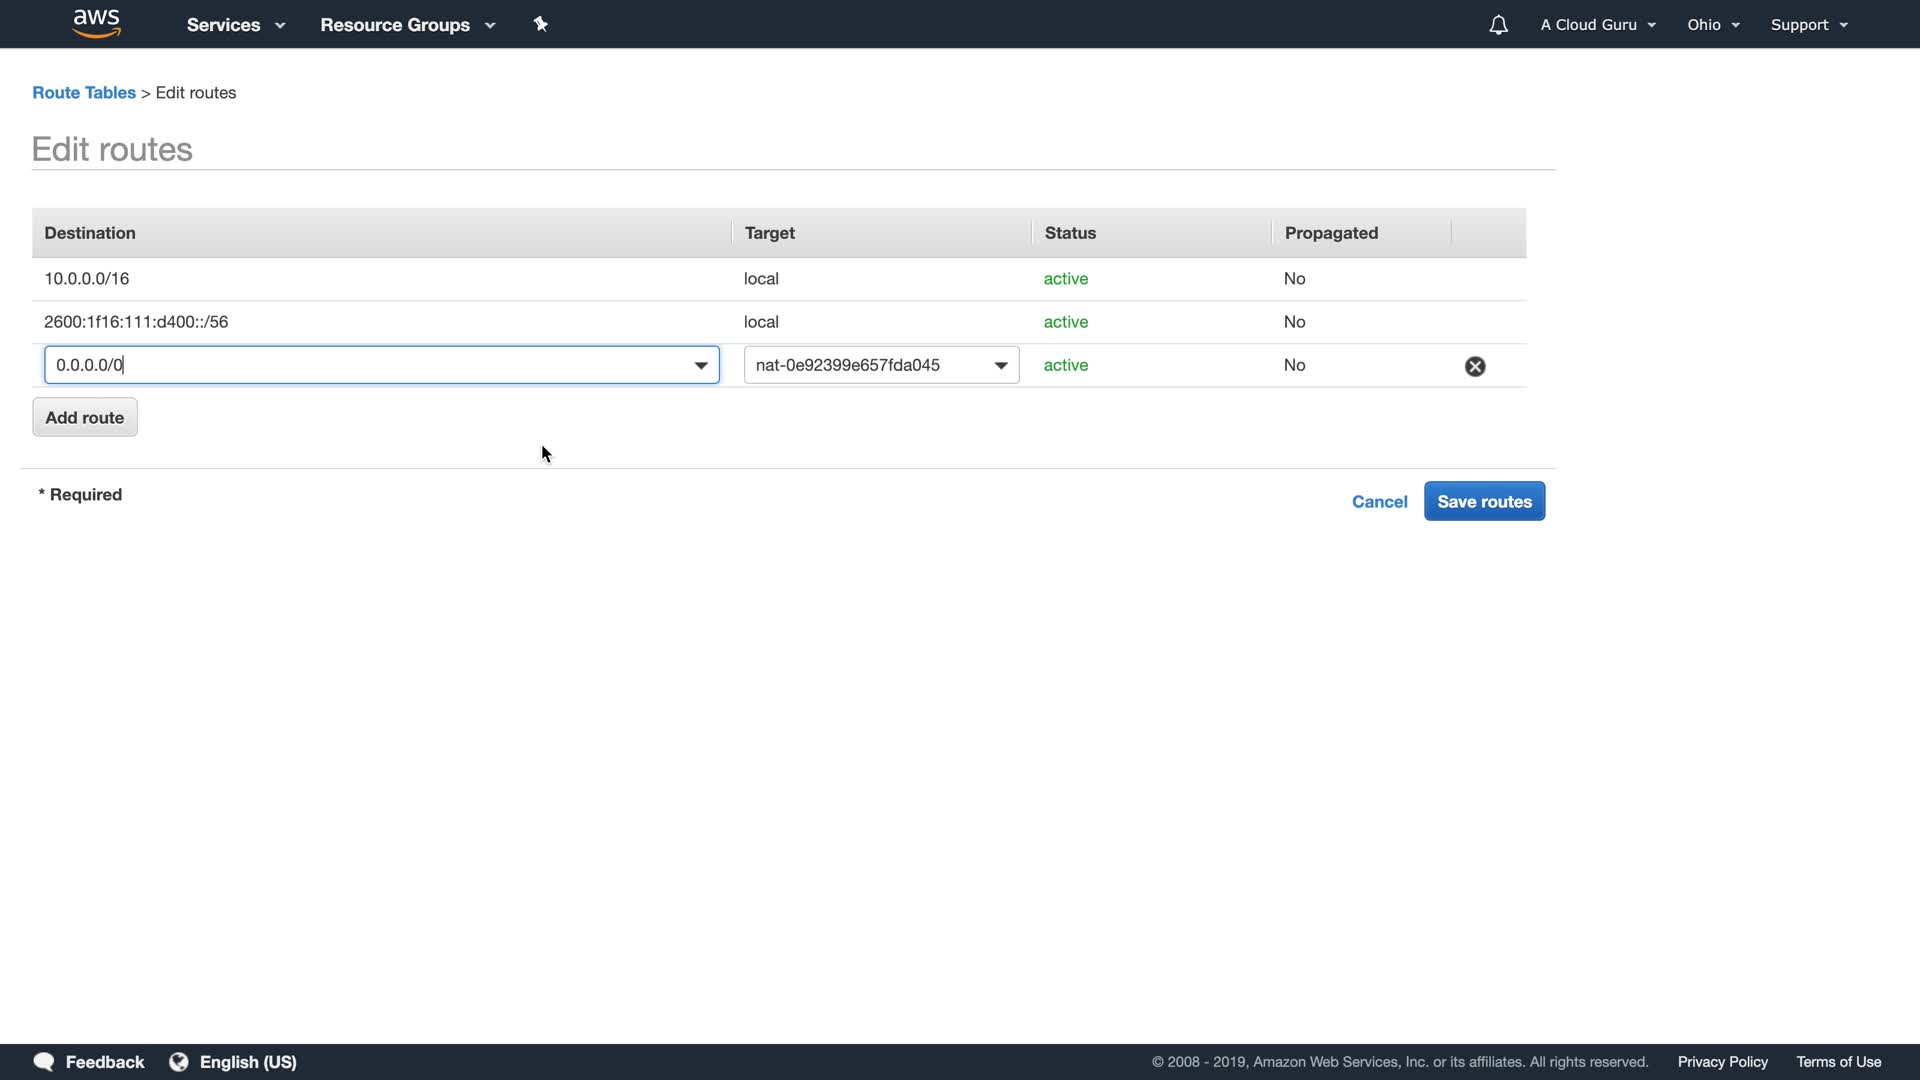
Task: Click into the 0.0.0.0/0 destination field
Action: pos(360,365)
